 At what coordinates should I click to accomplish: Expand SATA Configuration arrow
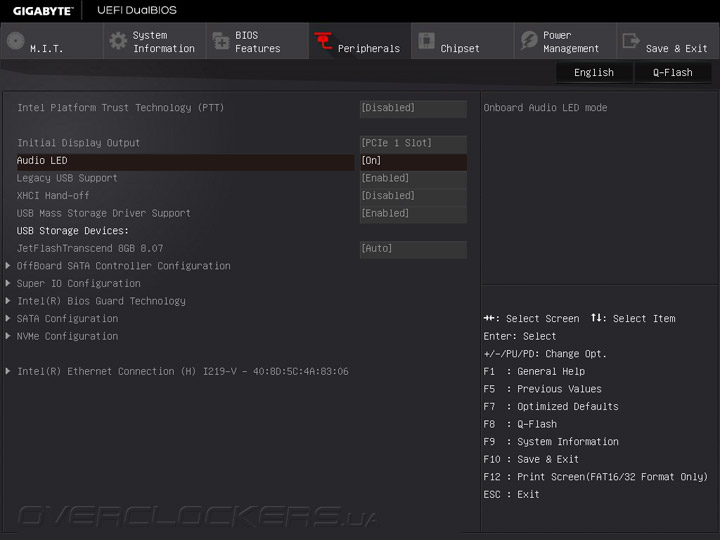point(8,318)
